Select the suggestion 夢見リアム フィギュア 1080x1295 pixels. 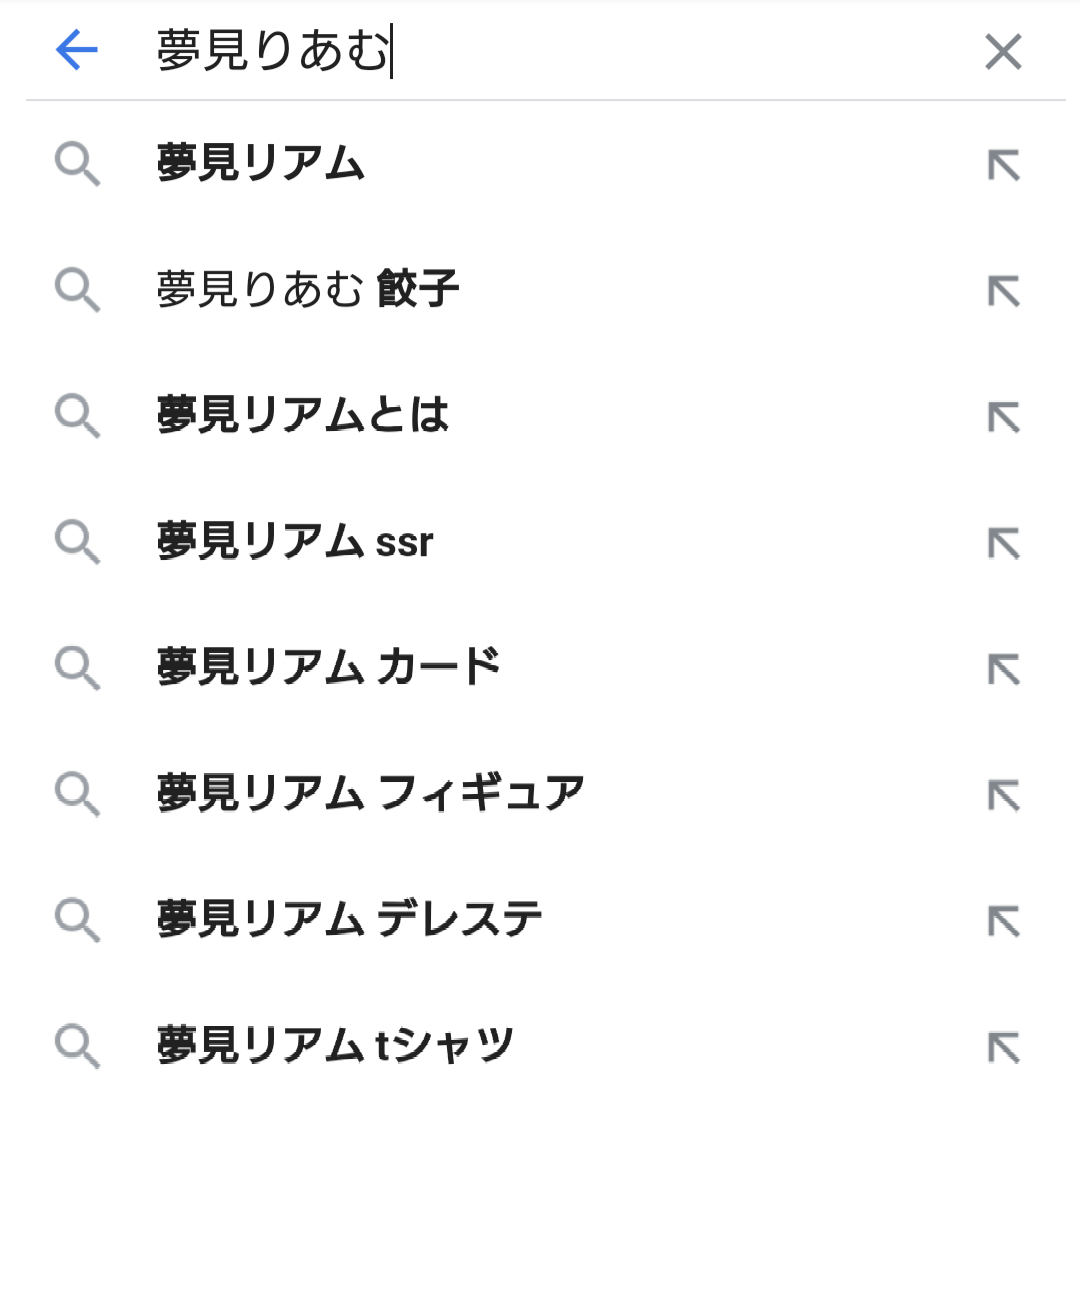click(x=371, y=794)
